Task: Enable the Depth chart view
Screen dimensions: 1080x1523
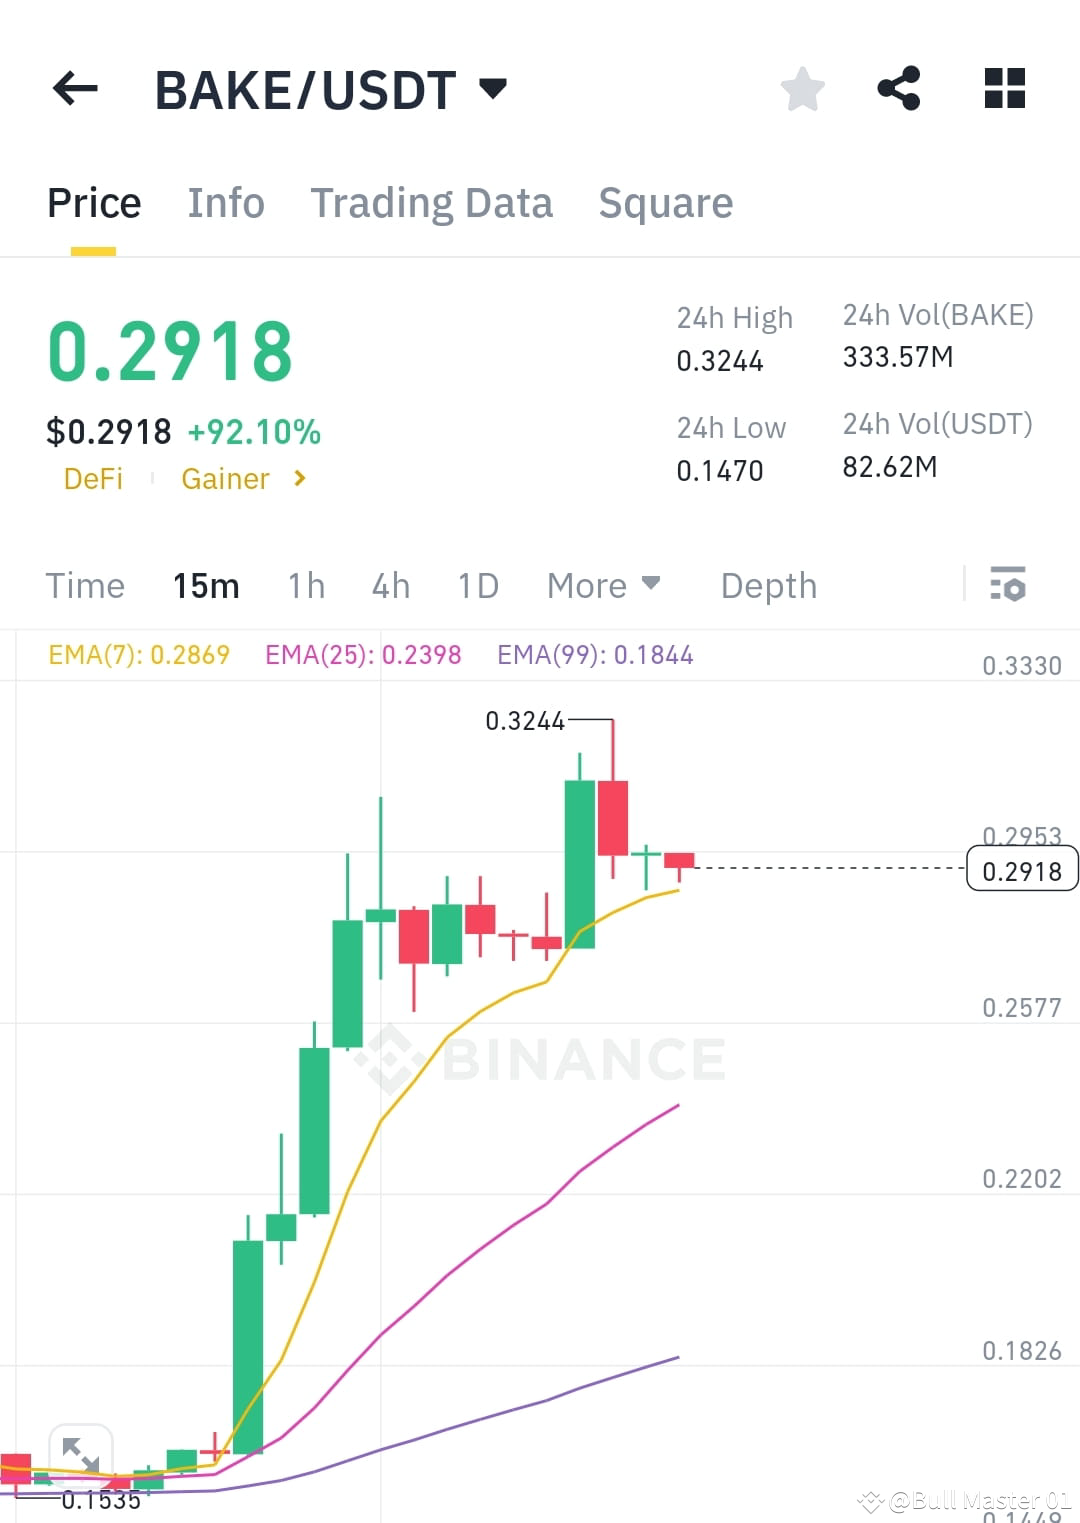Action: point(768,585)
